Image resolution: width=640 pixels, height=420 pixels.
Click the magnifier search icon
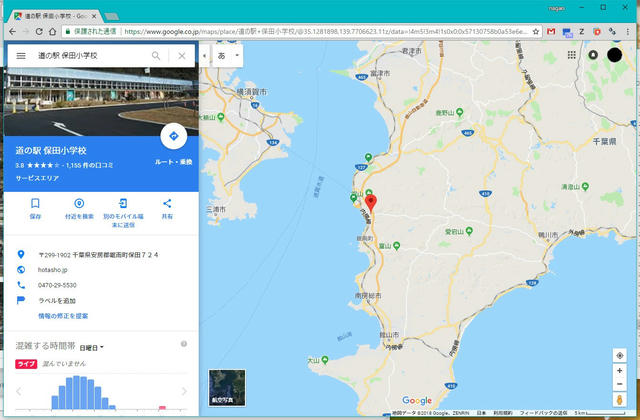[156, 56]
